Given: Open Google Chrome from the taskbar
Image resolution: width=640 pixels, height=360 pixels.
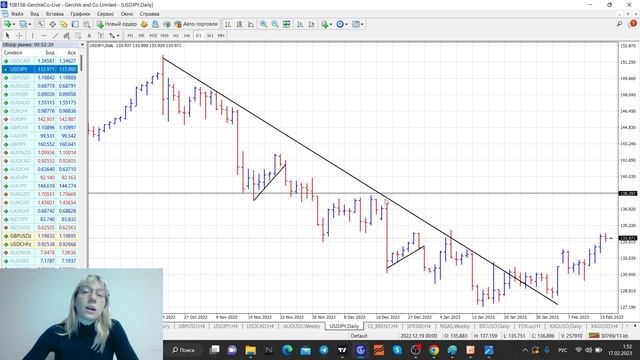Looking at the screenshot, I should click(434, 350).
